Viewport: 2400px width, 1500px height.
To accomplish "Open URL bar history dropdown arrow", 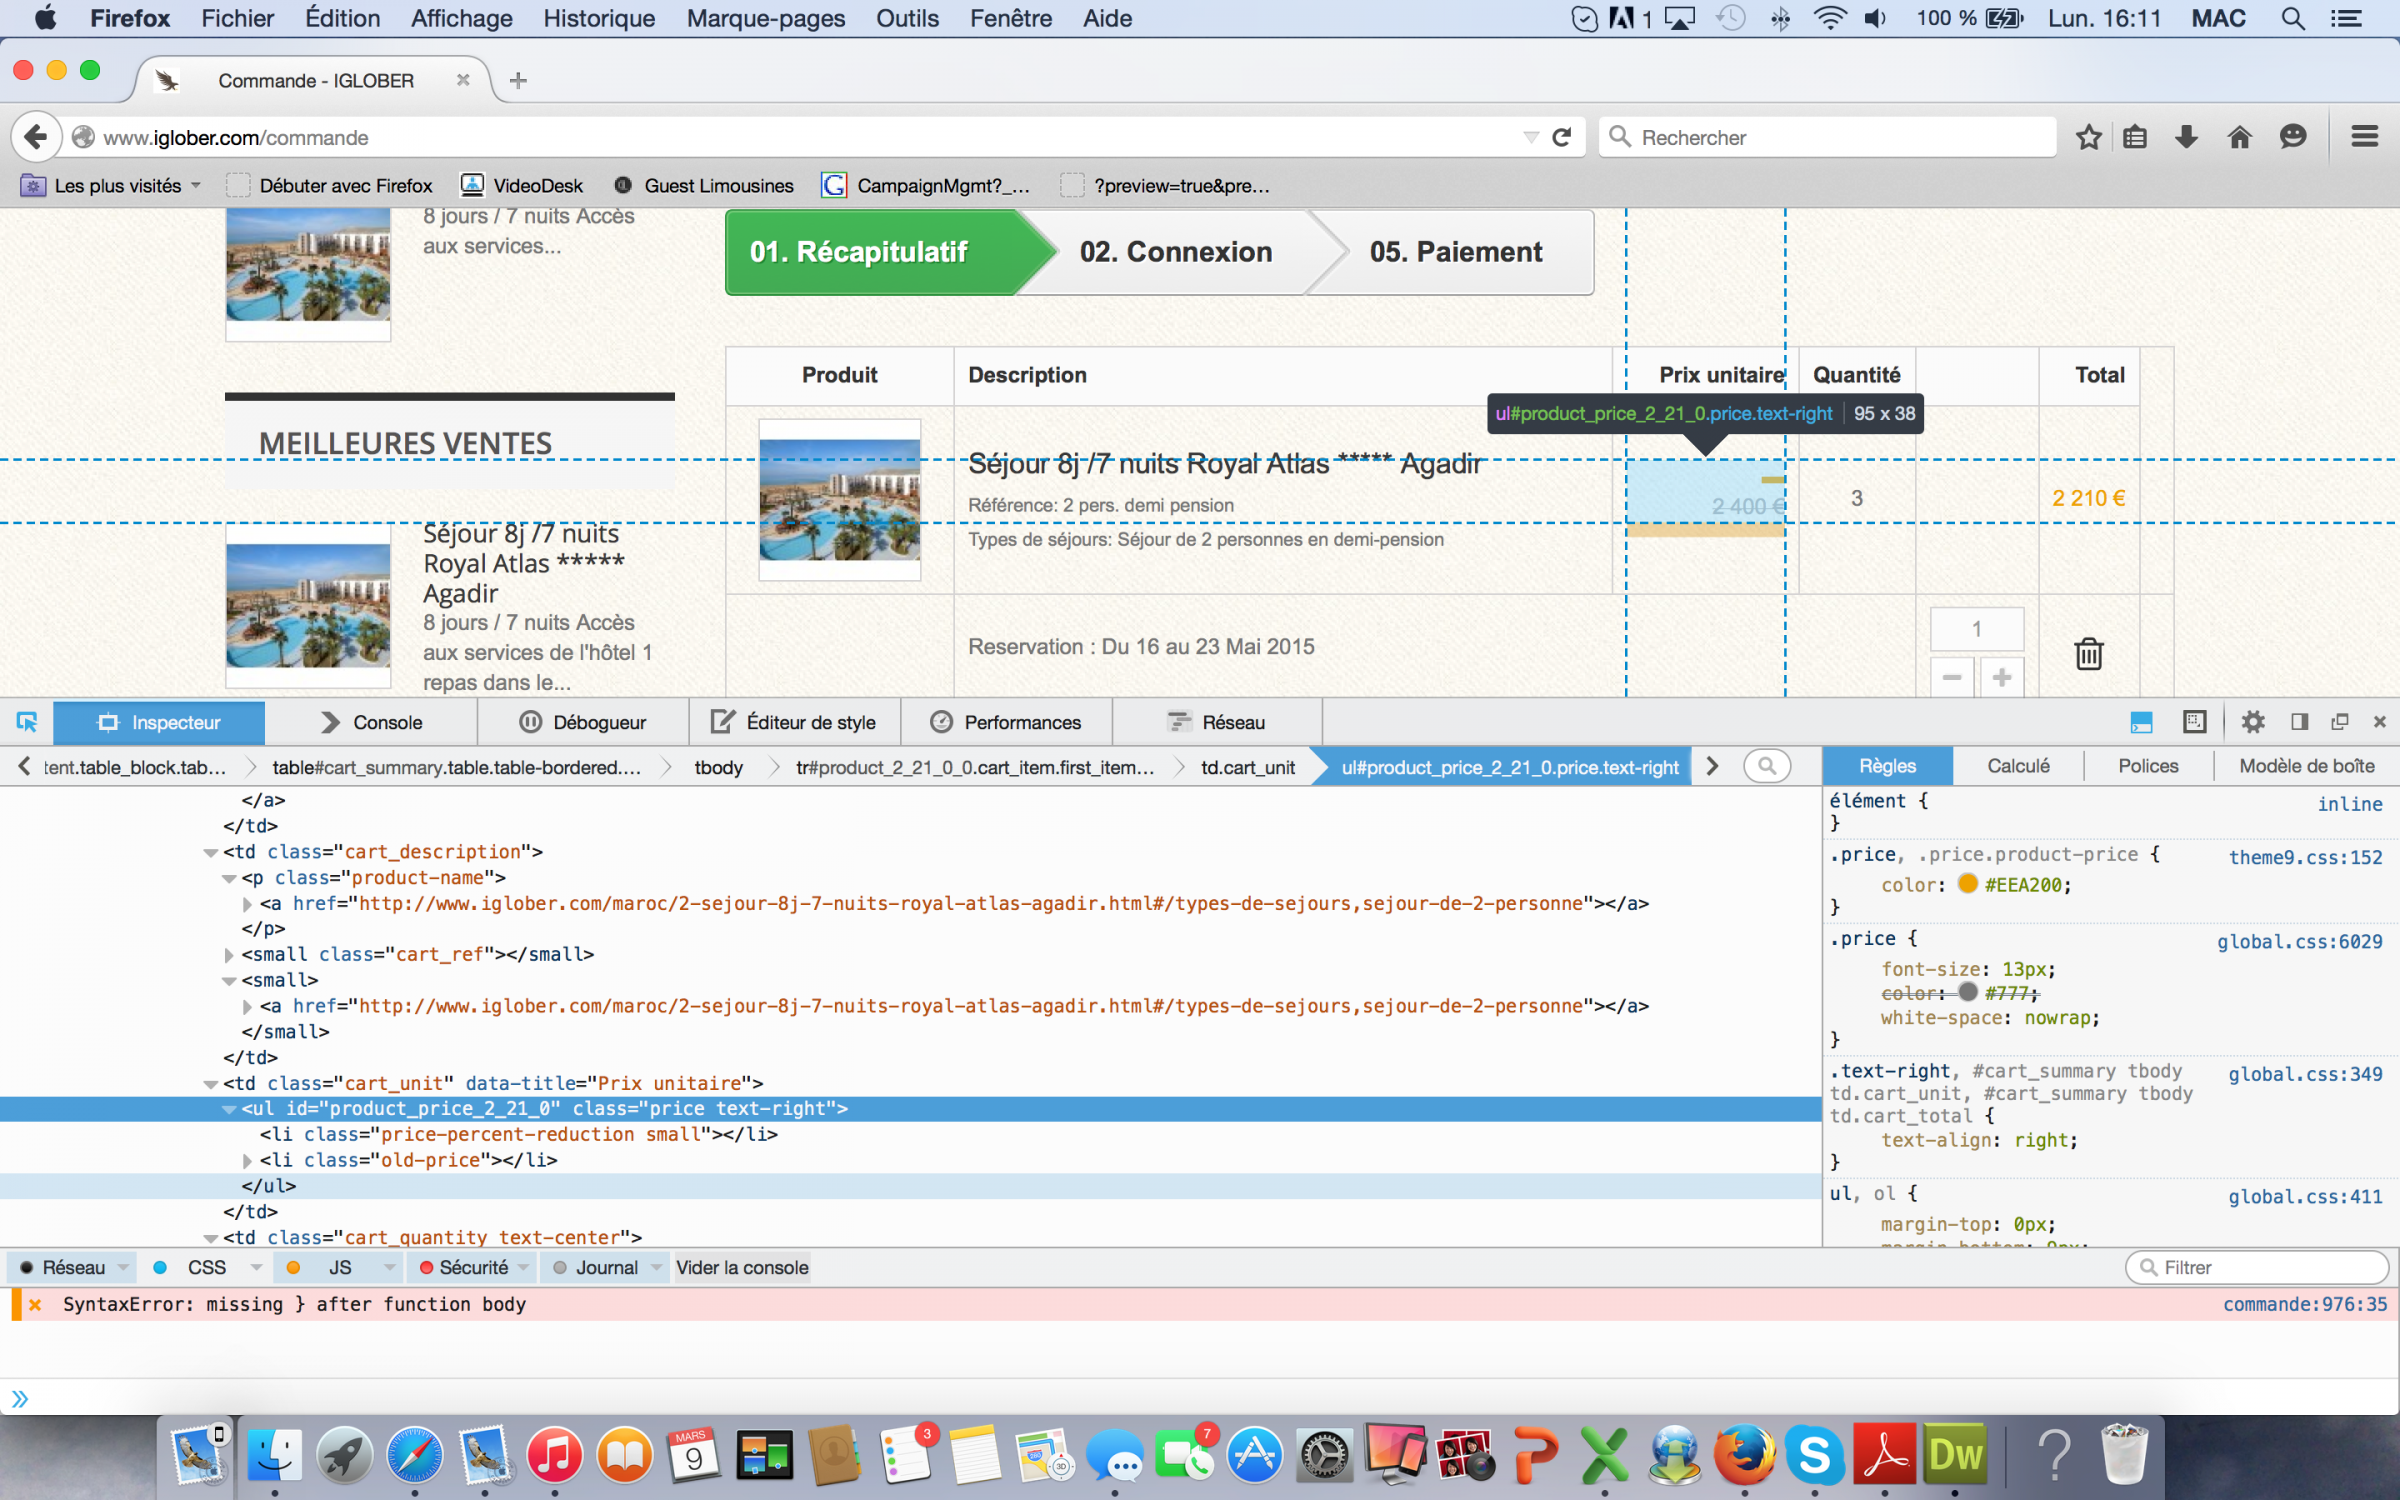I will (x=1531, y=137).
